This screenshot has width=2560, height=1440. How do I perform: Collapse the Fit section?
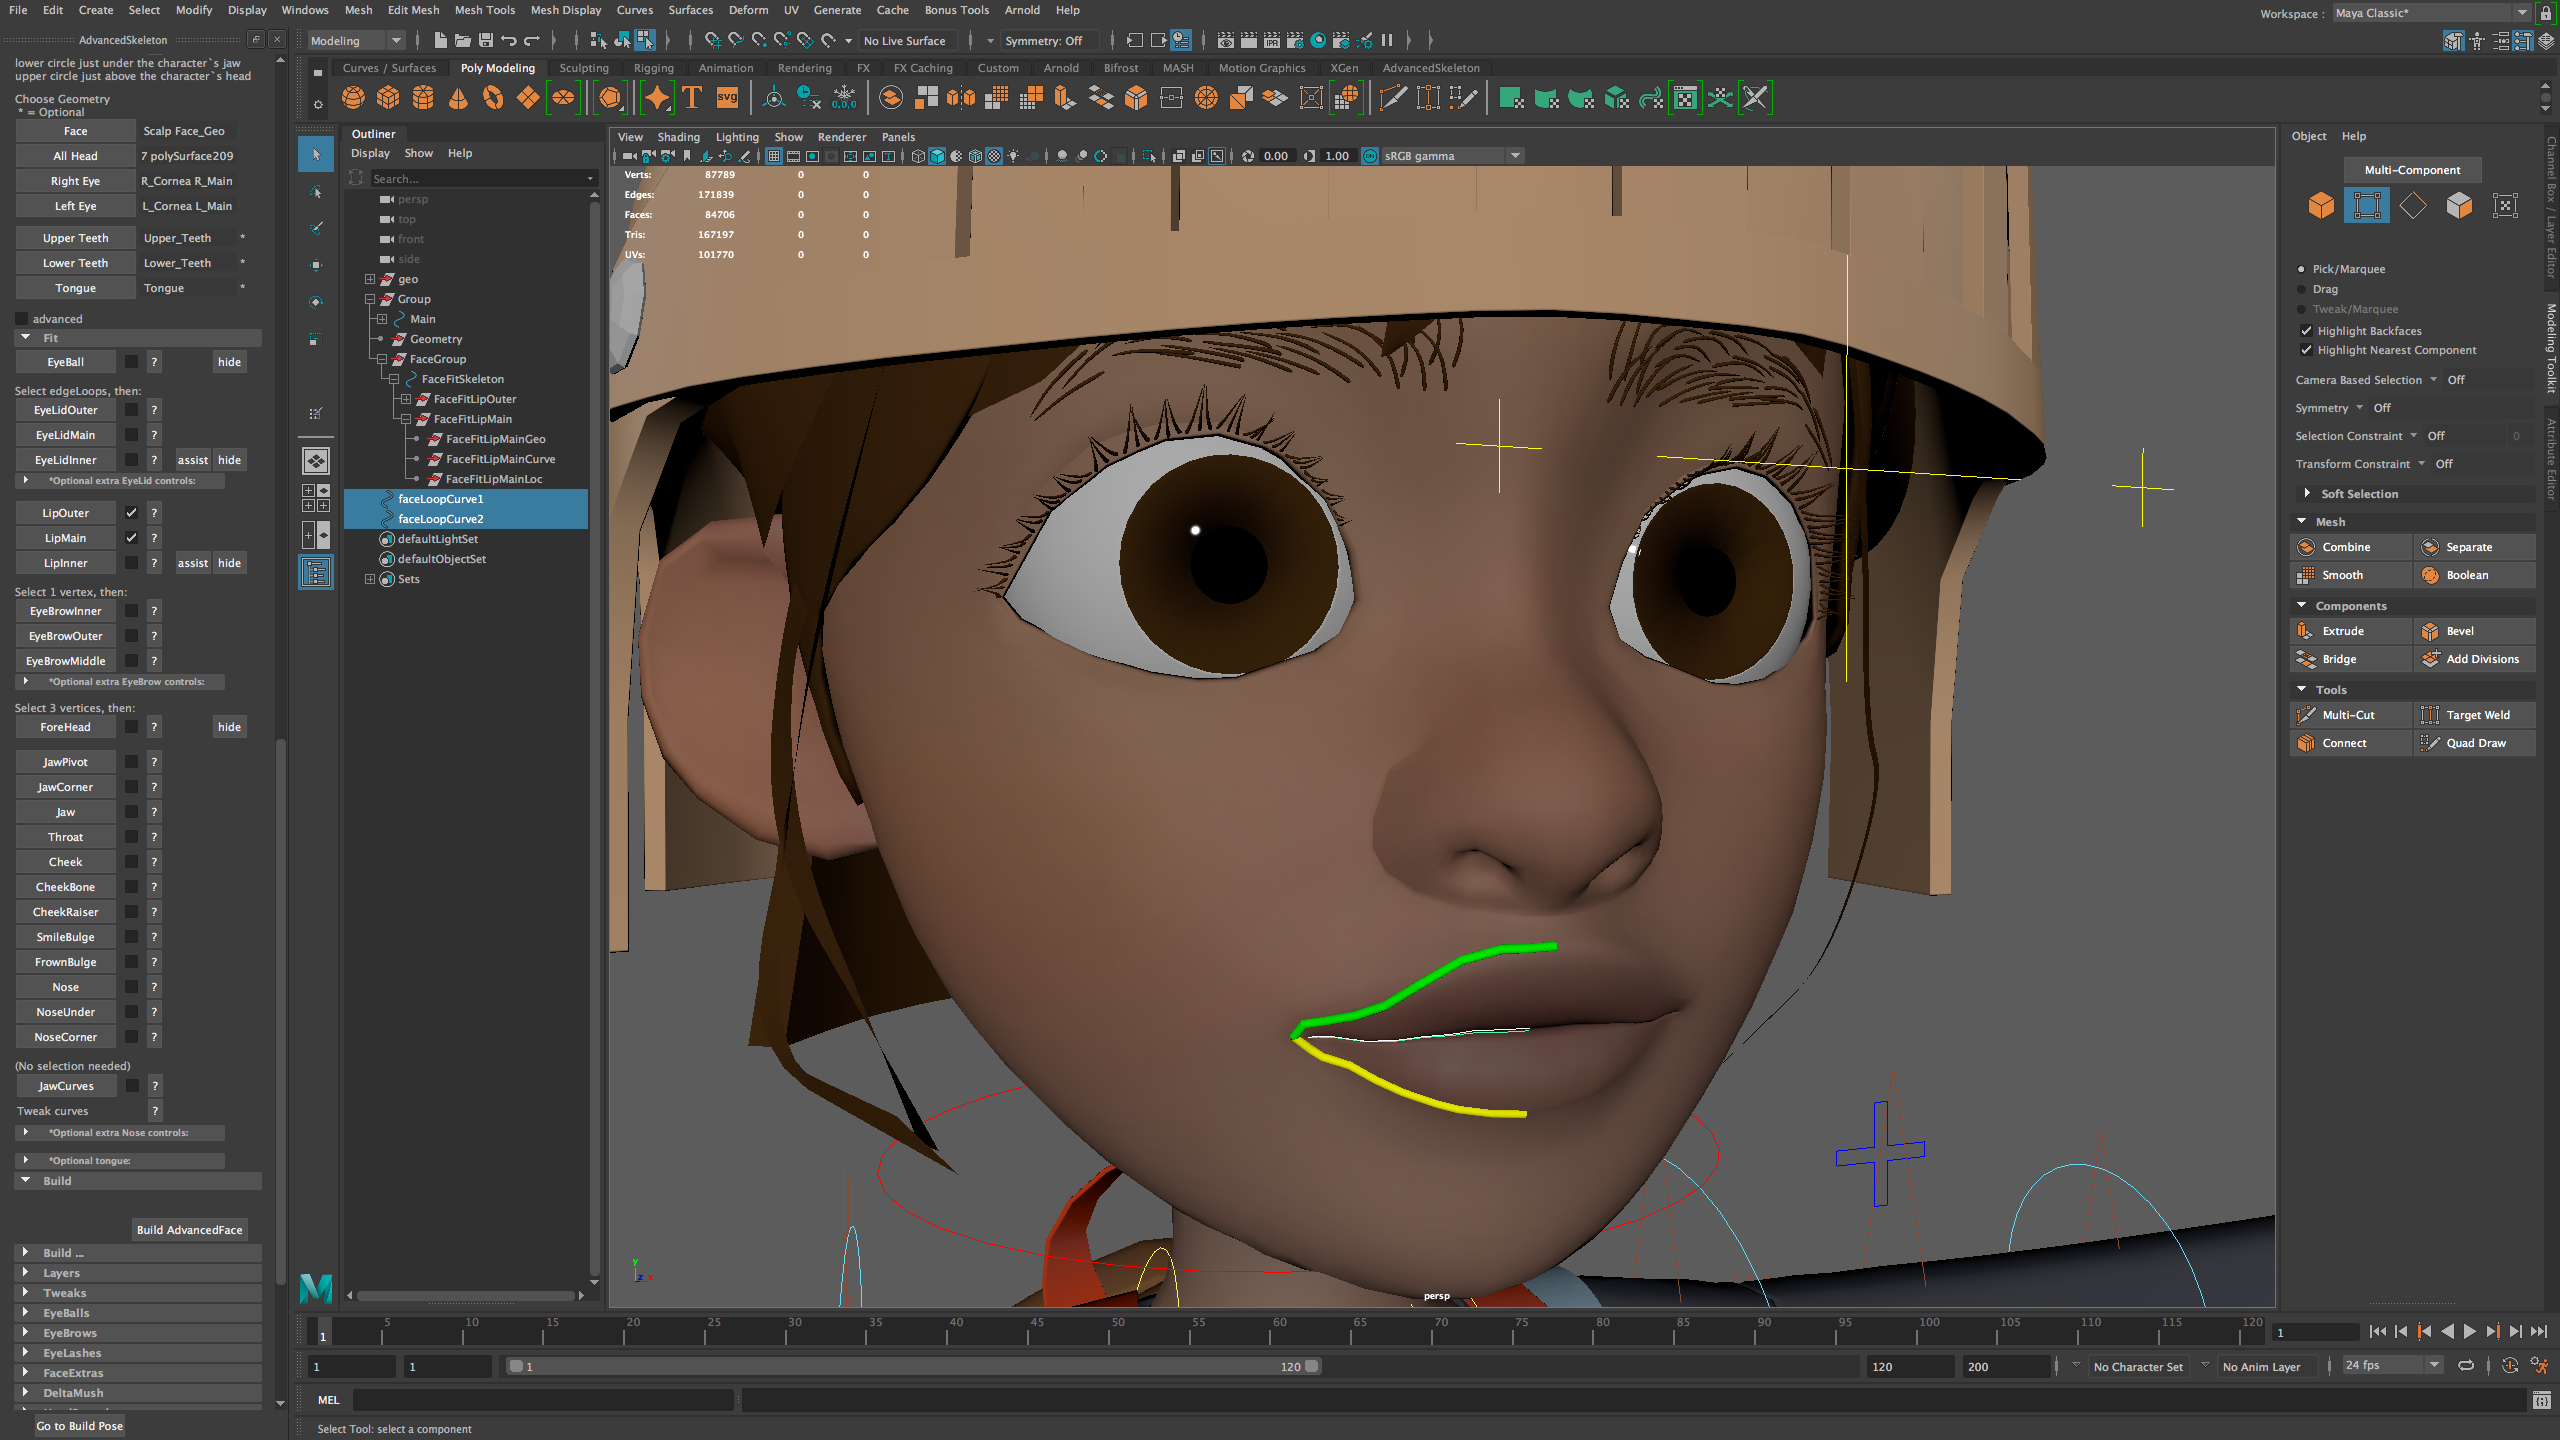(x=26, y=338)
